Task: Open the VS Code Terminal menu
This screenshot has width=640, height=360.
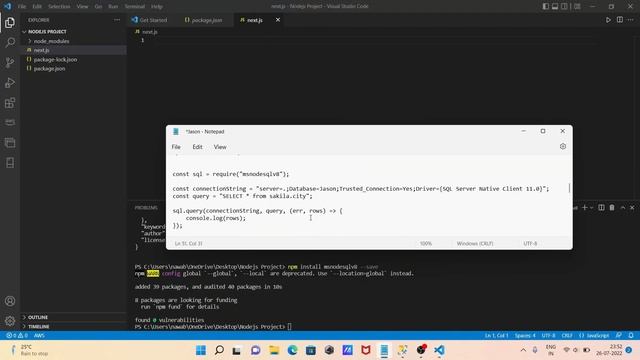Action: [135, 7]
